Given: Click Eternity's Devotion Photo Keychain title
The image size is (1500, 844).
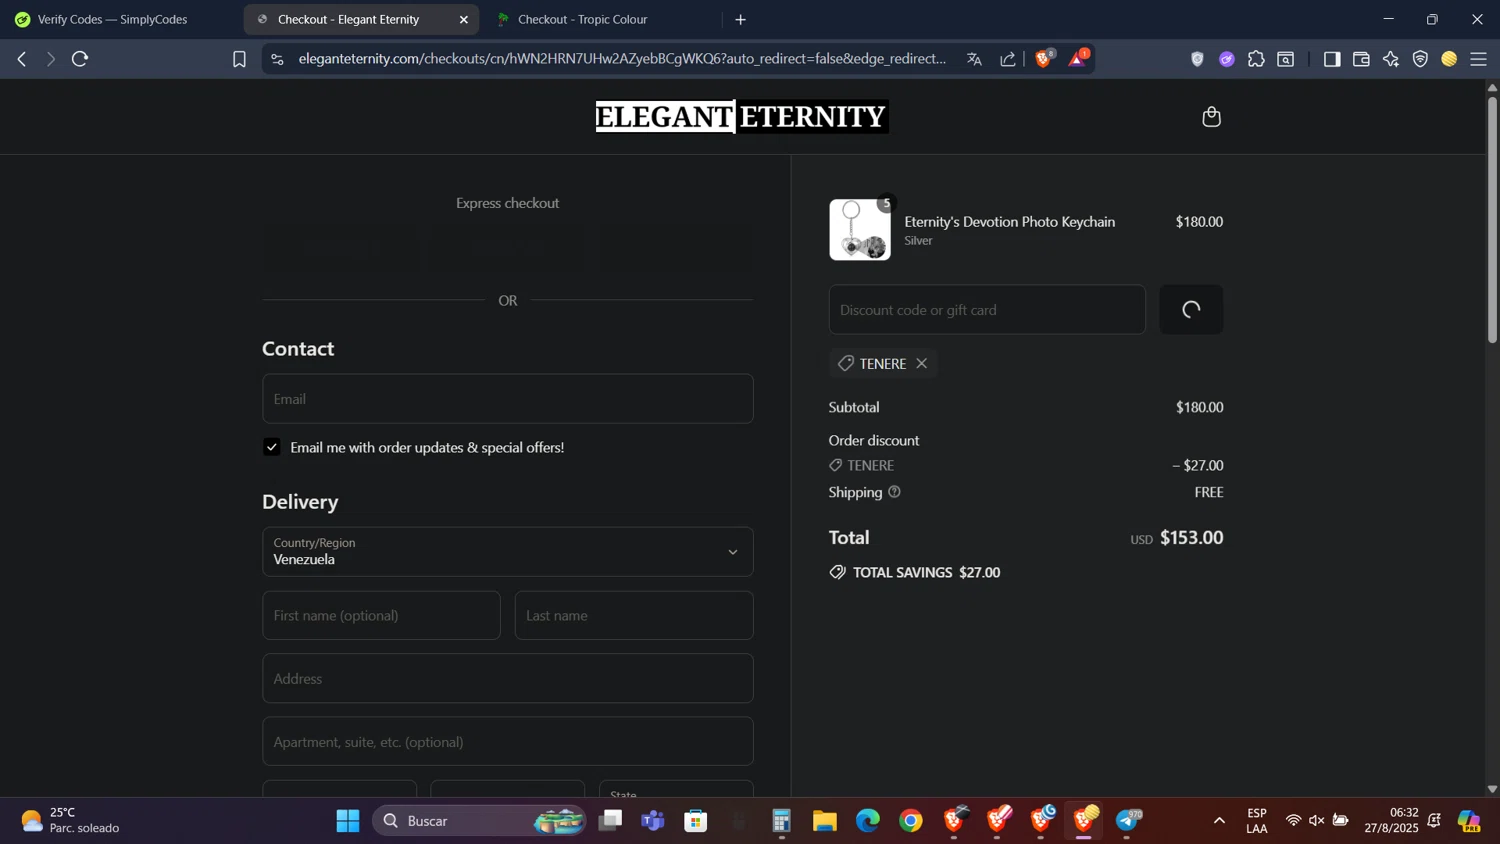Looking at the screenshot, I should (1009, 222).
